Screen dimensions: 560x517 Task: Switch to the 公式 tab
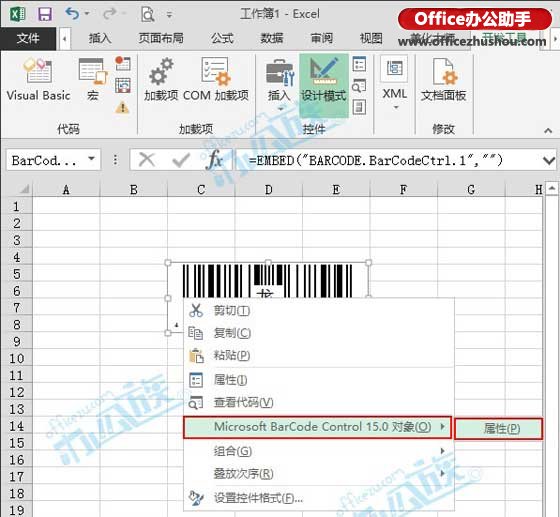click(x=222, y=38)
